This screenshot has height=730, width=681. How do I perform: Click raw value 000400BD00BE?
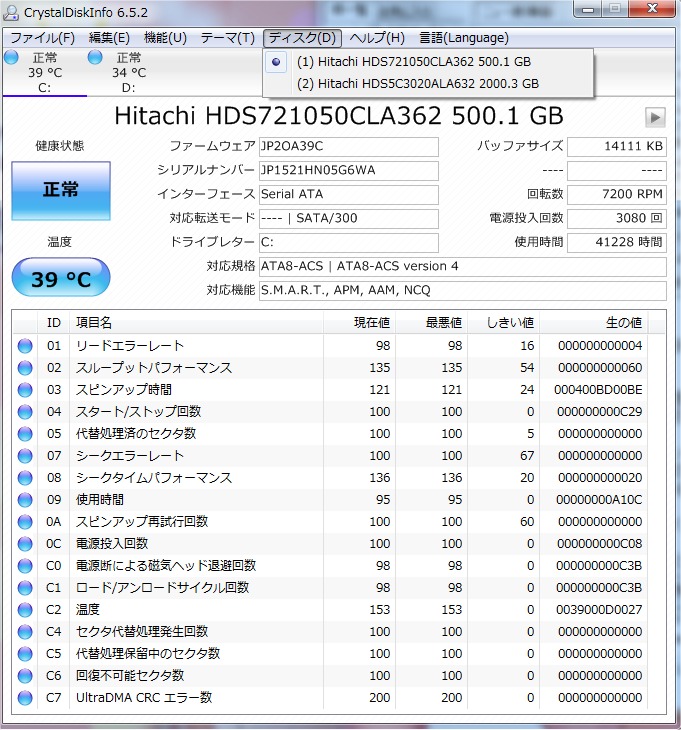click(x=598, y=390)
